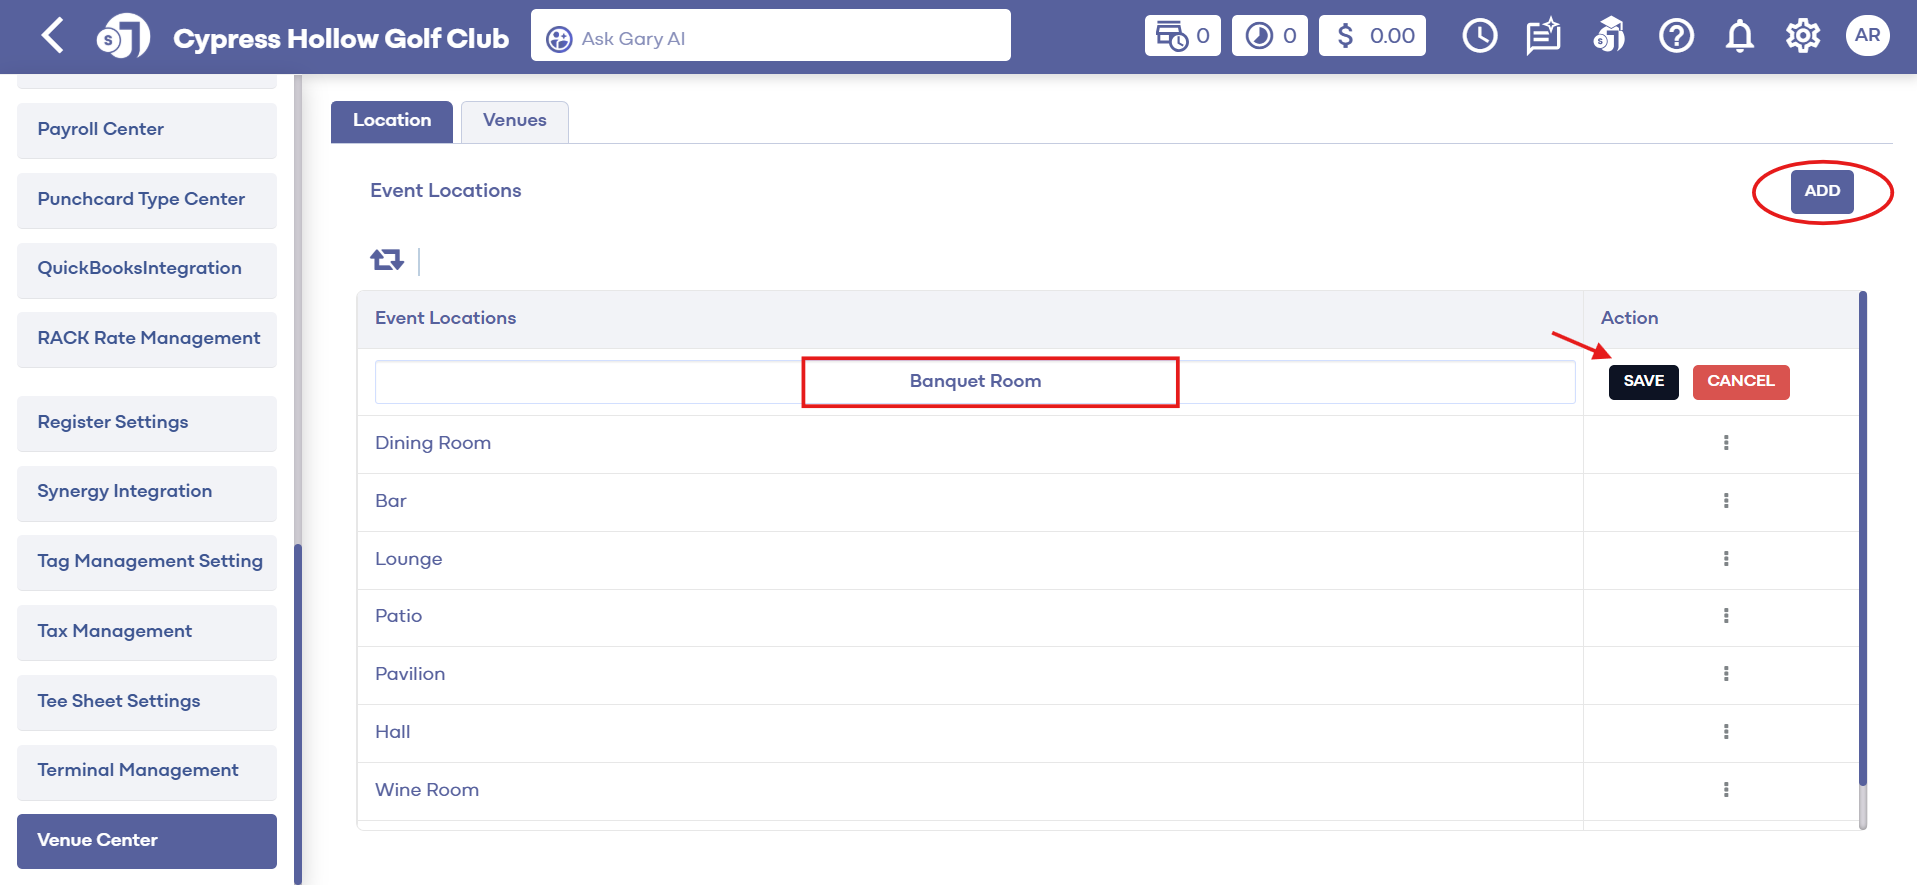Open the help question mark icon
Screen dimensions: 1917x885
click(1676, 36)
